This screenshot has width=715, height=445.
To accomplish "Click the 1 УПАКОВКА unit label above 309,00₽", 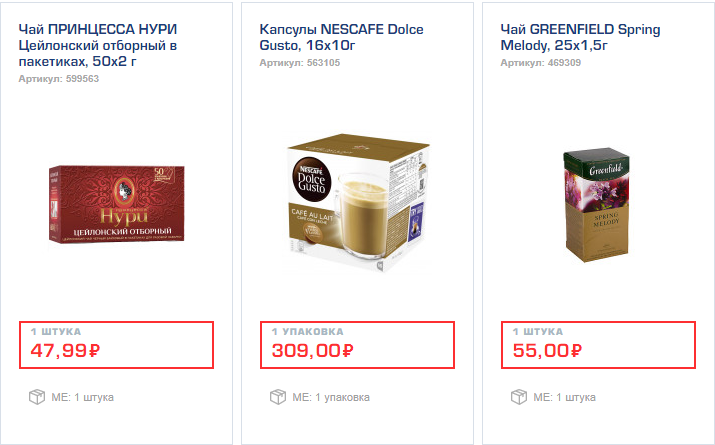I will [x=308, y=331].
